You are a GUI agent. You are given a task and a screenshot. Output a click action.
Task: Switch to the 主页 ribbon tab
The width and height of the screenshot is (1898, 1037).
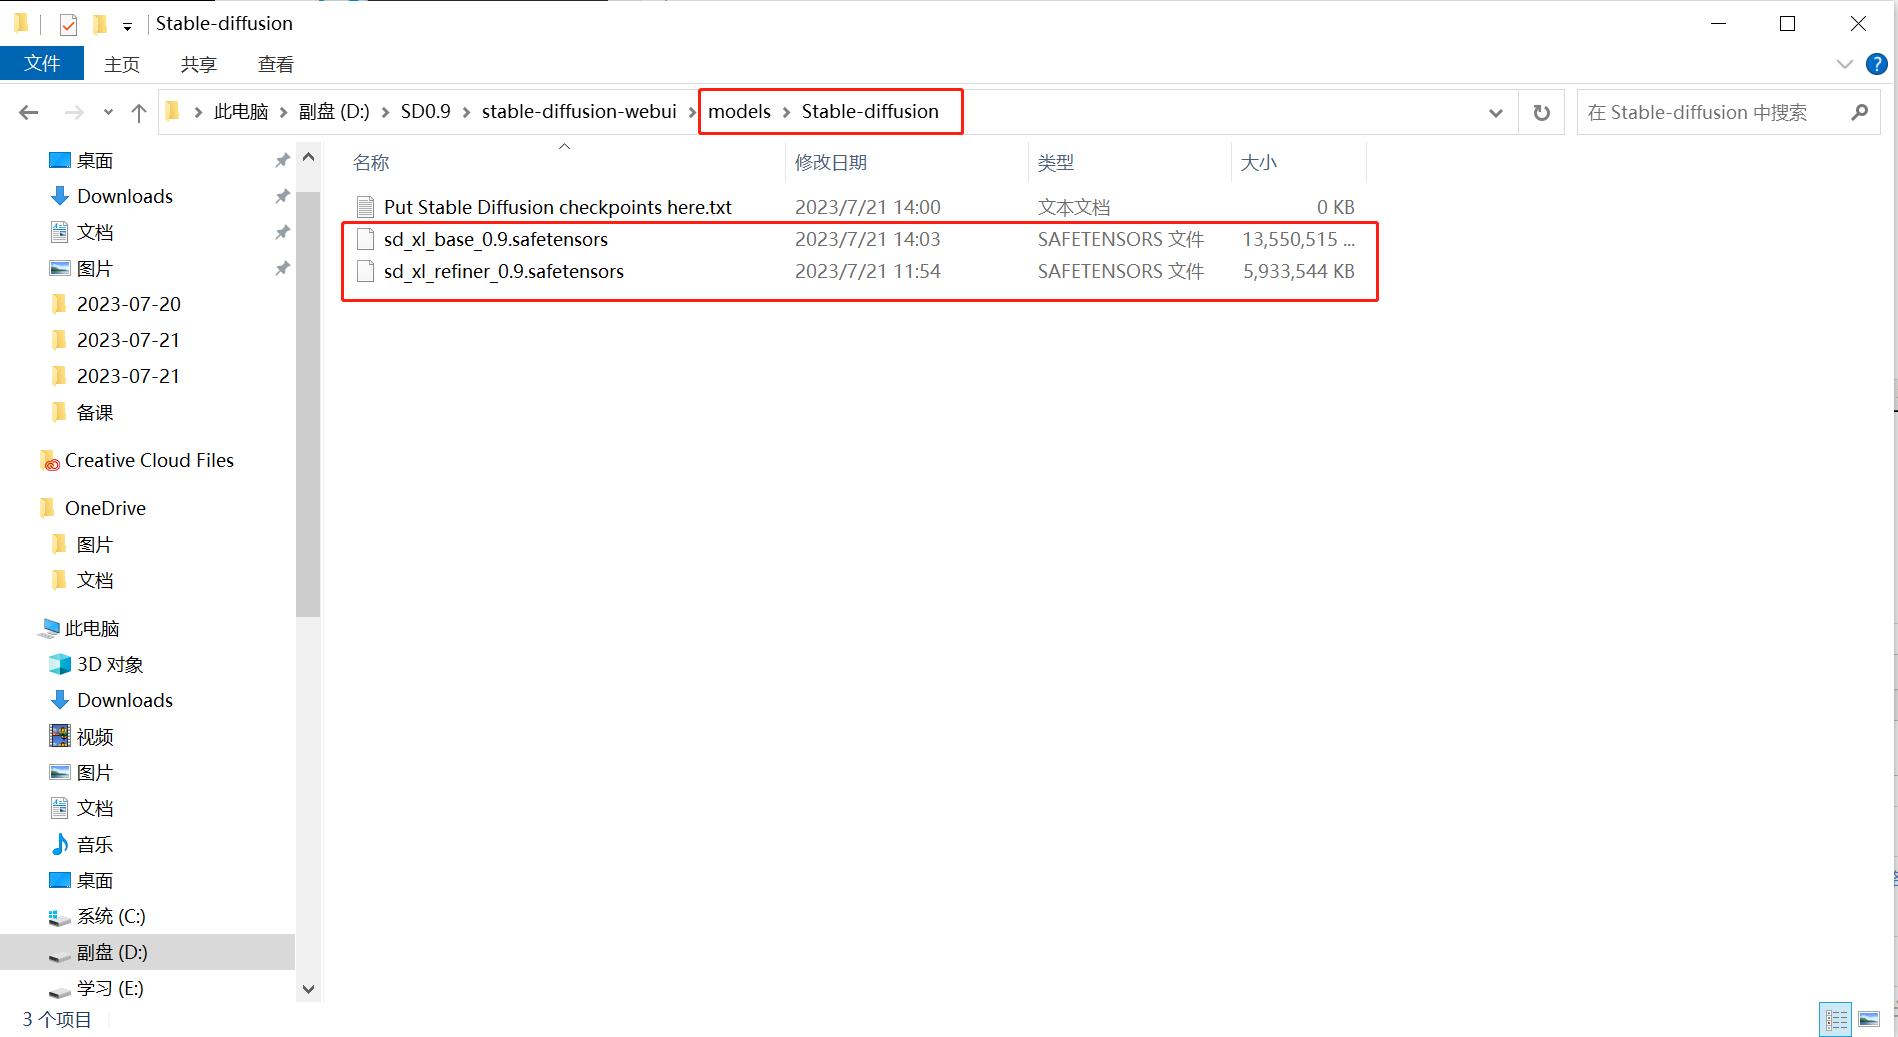(x=122, y=65)
